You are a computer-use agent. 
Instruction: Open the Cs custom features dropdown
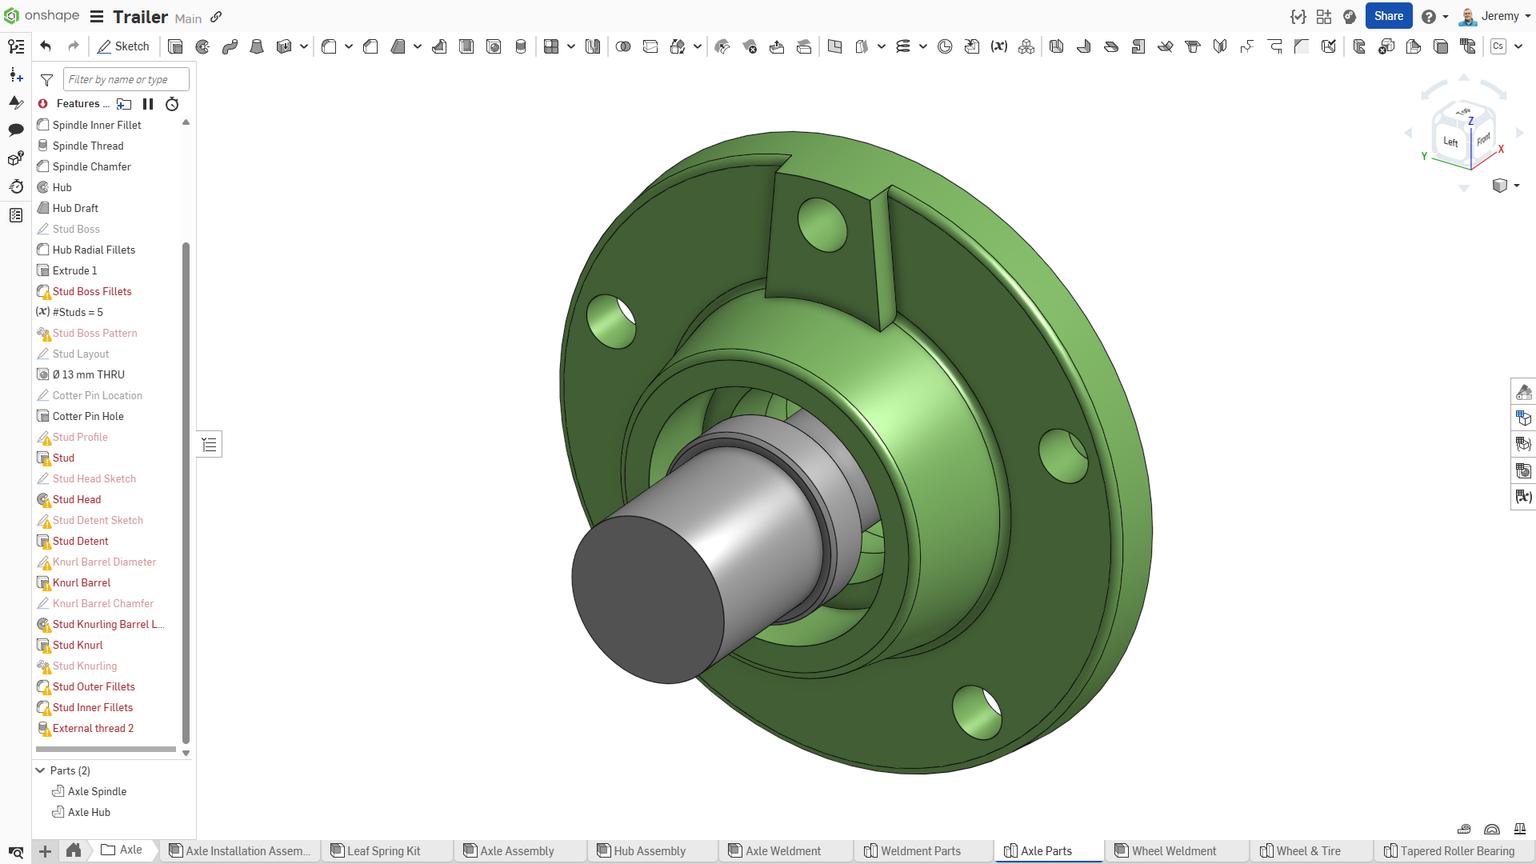tap(1516, 46)
